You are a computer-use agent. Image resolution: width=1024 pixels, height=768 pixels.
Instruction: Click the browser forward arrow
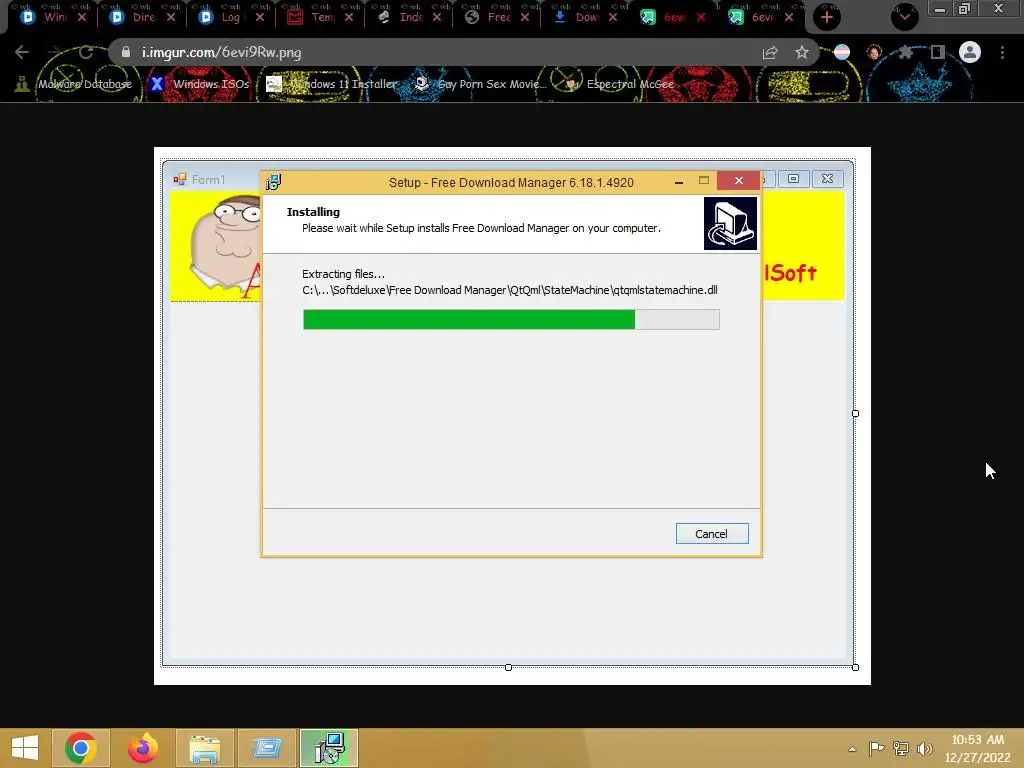(x=54, y=52)
